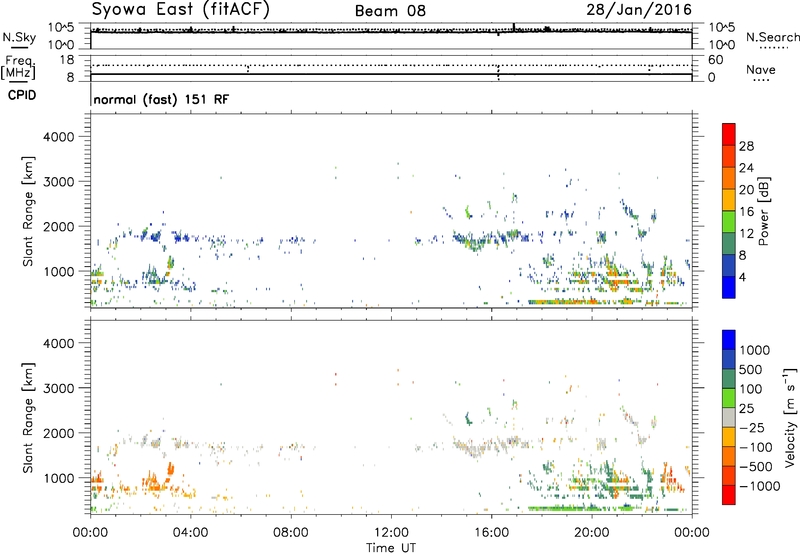Viewport: 800px width, 554px height.
Task: Click the '4' tick on the power colorbar
Action: point(742,277)
